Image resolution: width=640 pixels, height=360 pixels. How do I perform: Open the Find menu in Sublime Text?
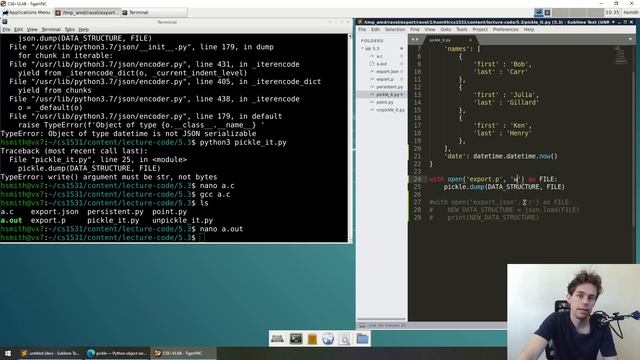click(x=415, y=29)
